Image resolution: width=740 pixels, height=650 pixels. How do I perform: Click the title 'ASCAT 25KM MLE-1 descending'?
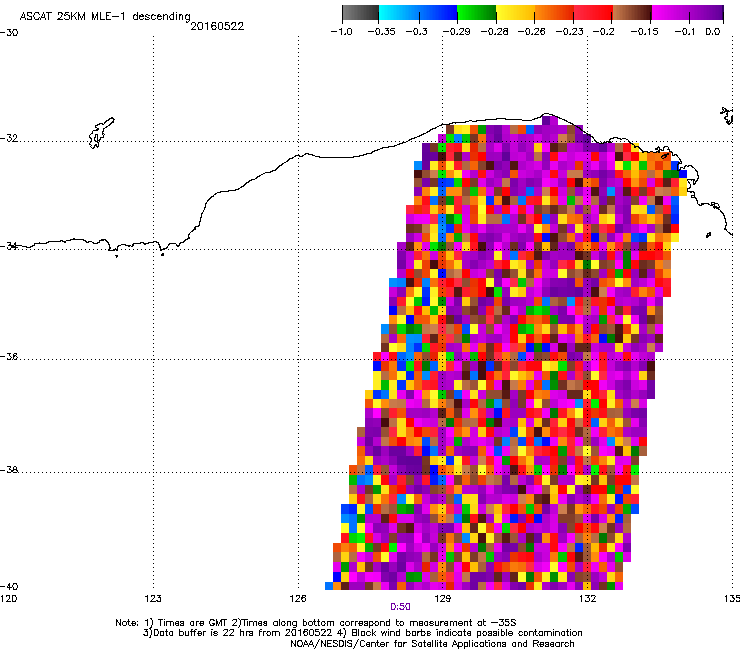tap(105, 16)
